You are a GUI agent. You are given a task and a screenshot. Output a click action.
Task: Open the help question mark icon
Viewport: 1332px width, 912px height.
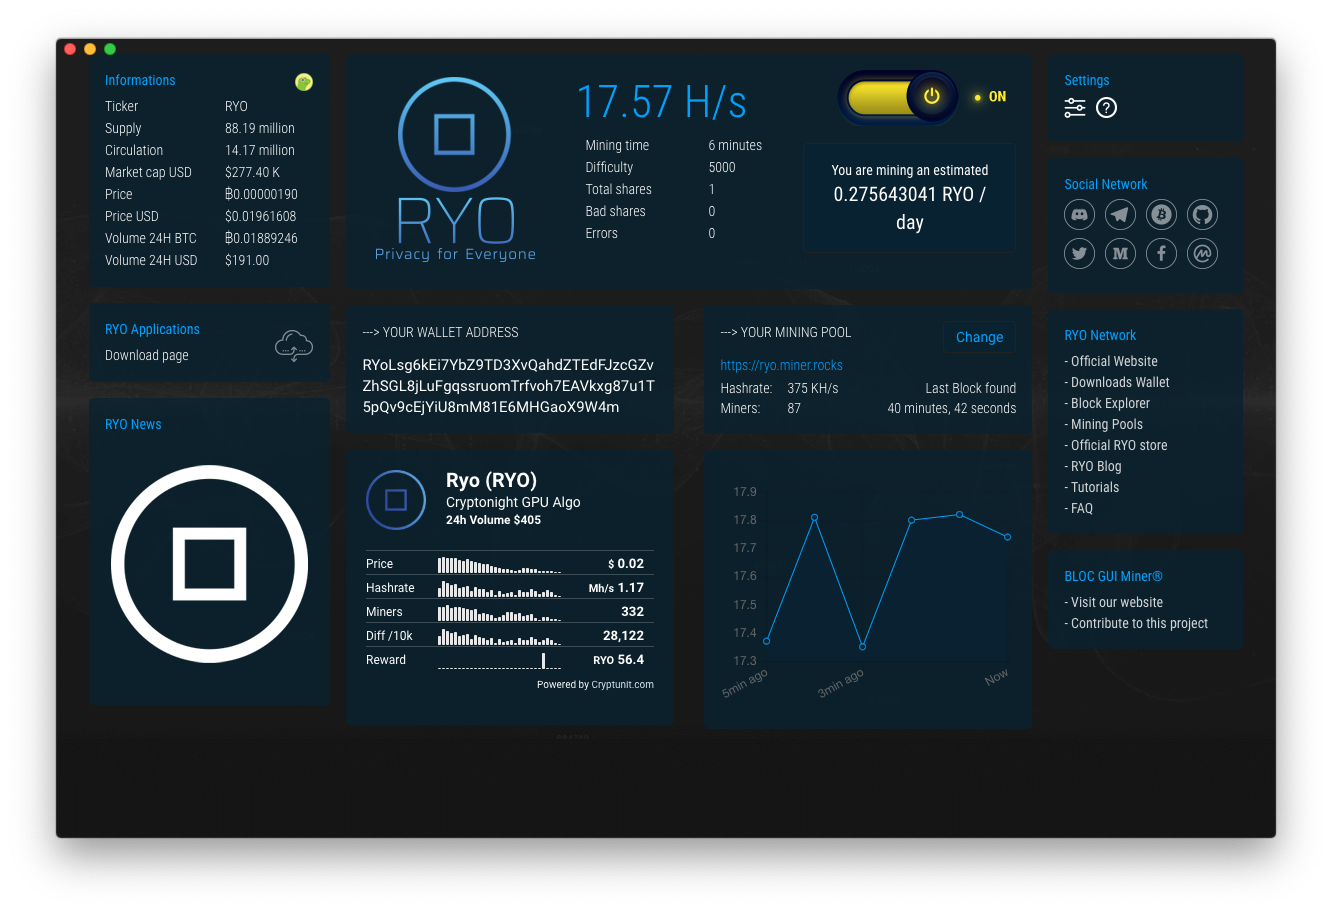pos(1106,108)
